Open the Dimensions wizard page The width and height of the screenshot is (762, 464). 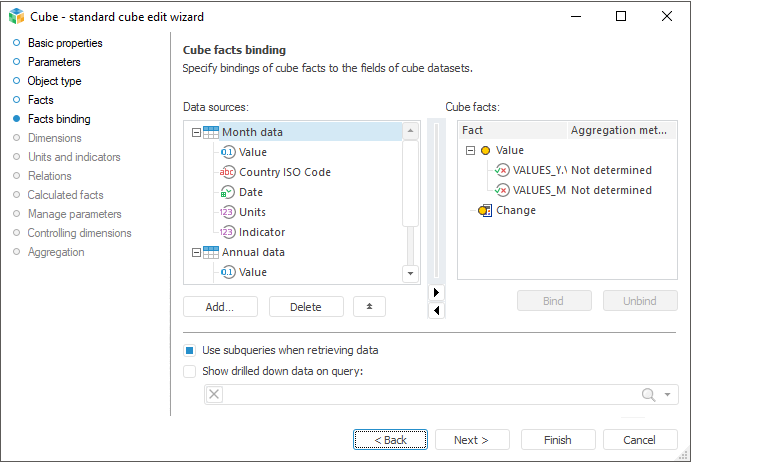click(54, 138)
